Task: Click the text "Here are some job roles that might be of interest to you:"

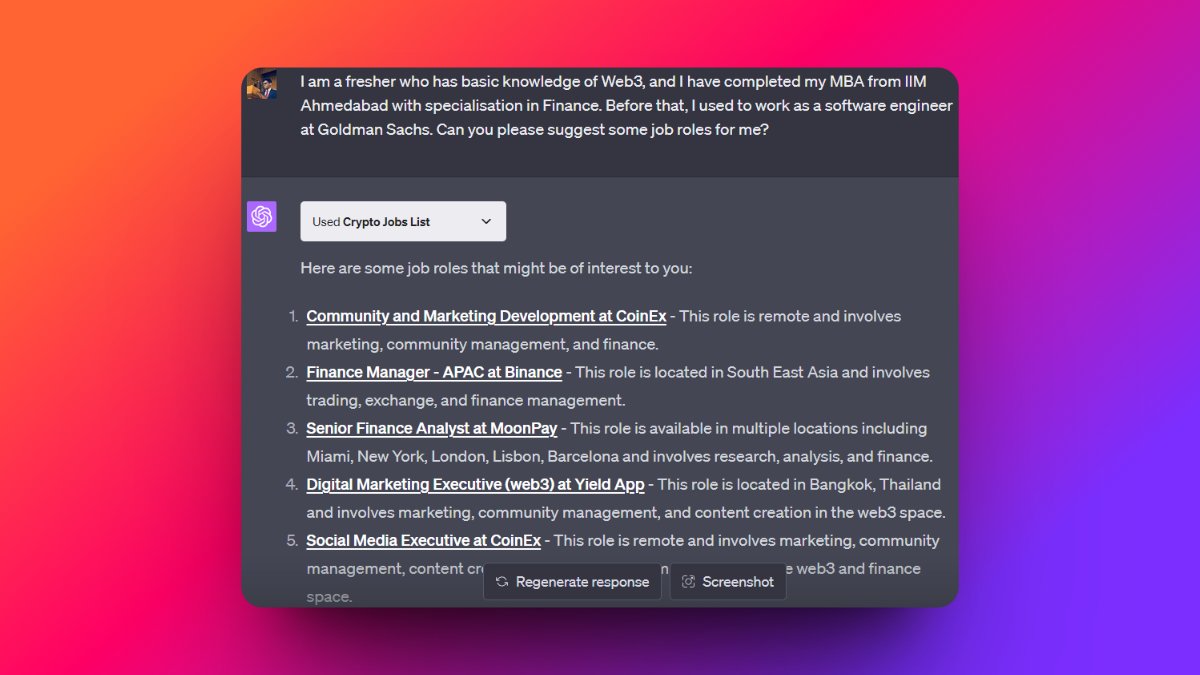Action: click(x=496, y=268)
